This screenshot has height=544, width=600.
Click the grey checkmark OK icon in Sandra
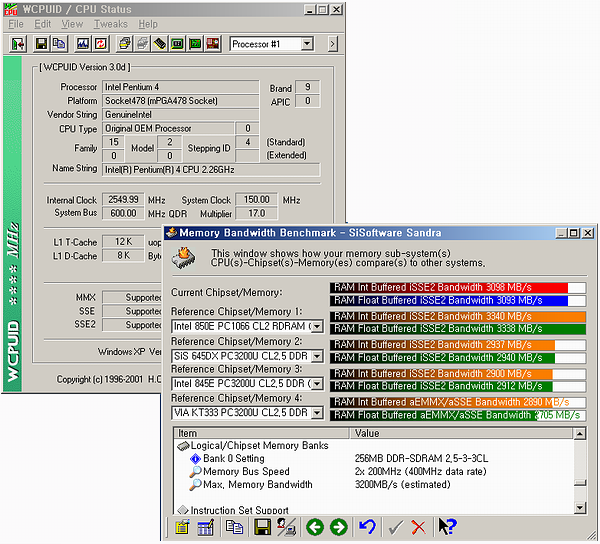coord(396,528)
